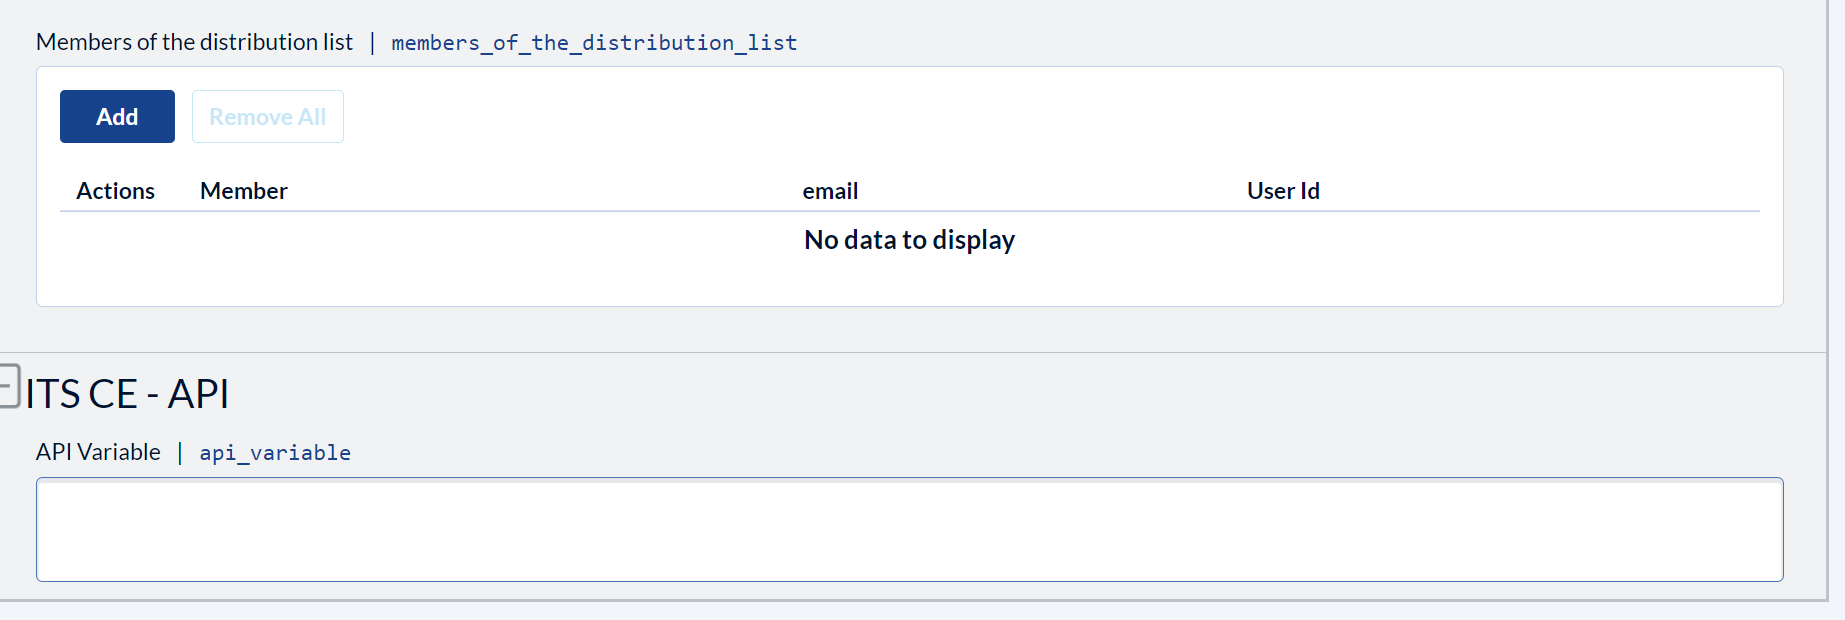This screenshot has width=1845, height=620.
Task: Click the "Members of the distribution list" label
Action: [x=194, y=42]
